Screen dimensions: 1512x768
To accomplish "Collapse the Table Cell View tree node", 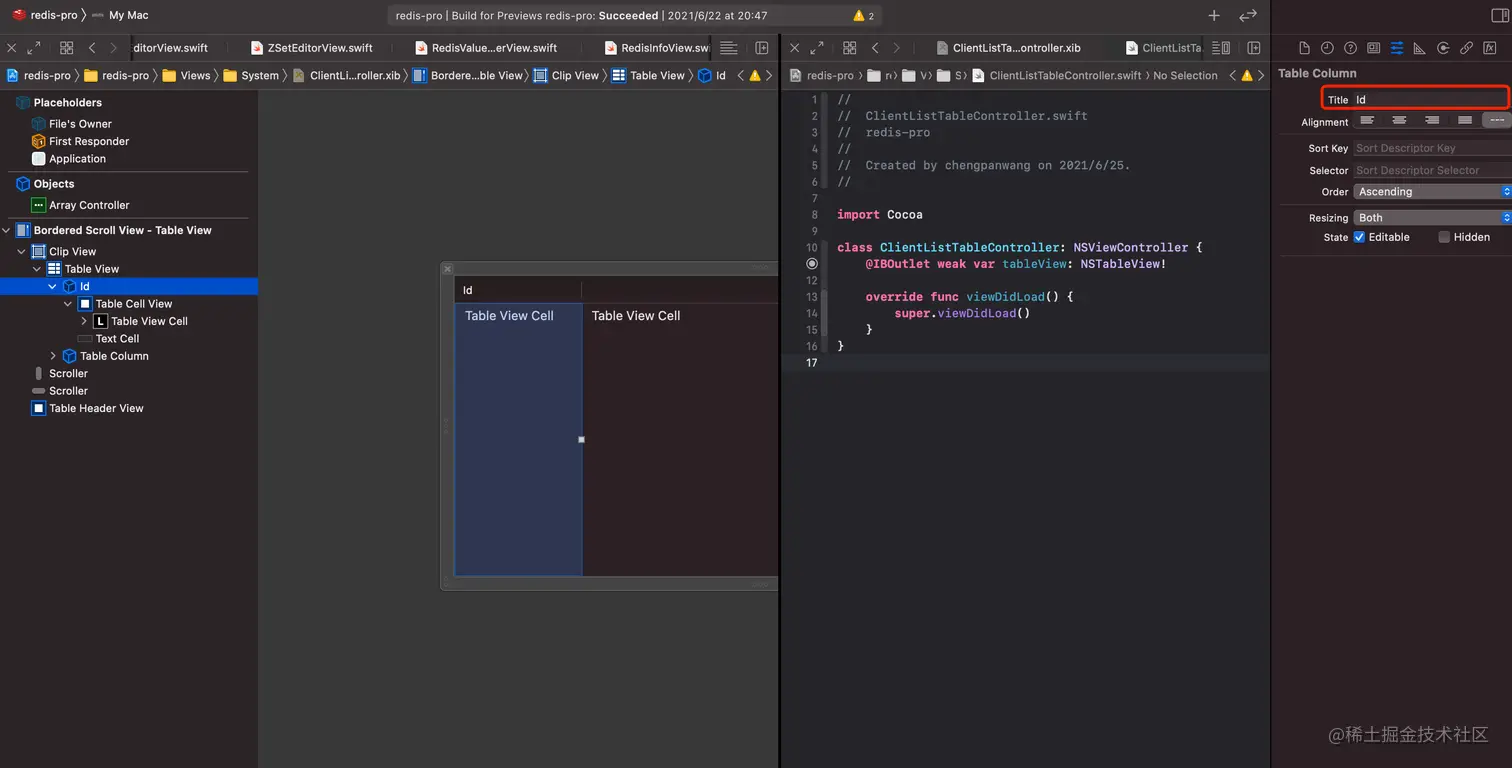I will pos(68,304).
